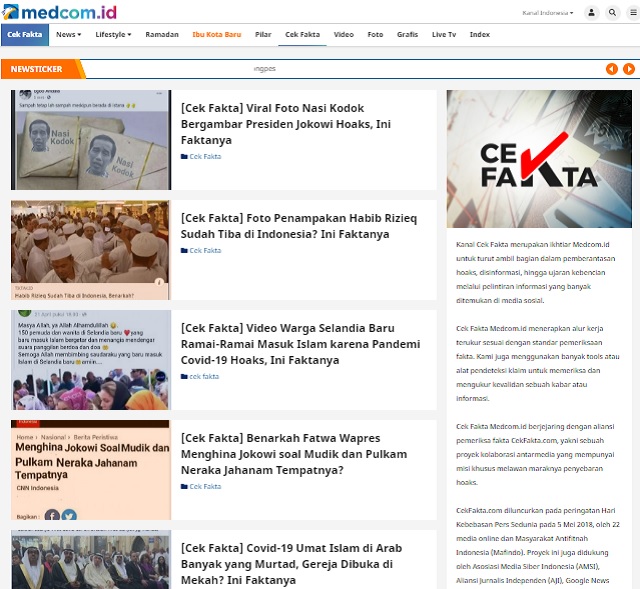640x589 pixels.
Task: Select the Grafis menu item
Action: tap(407, 34)
